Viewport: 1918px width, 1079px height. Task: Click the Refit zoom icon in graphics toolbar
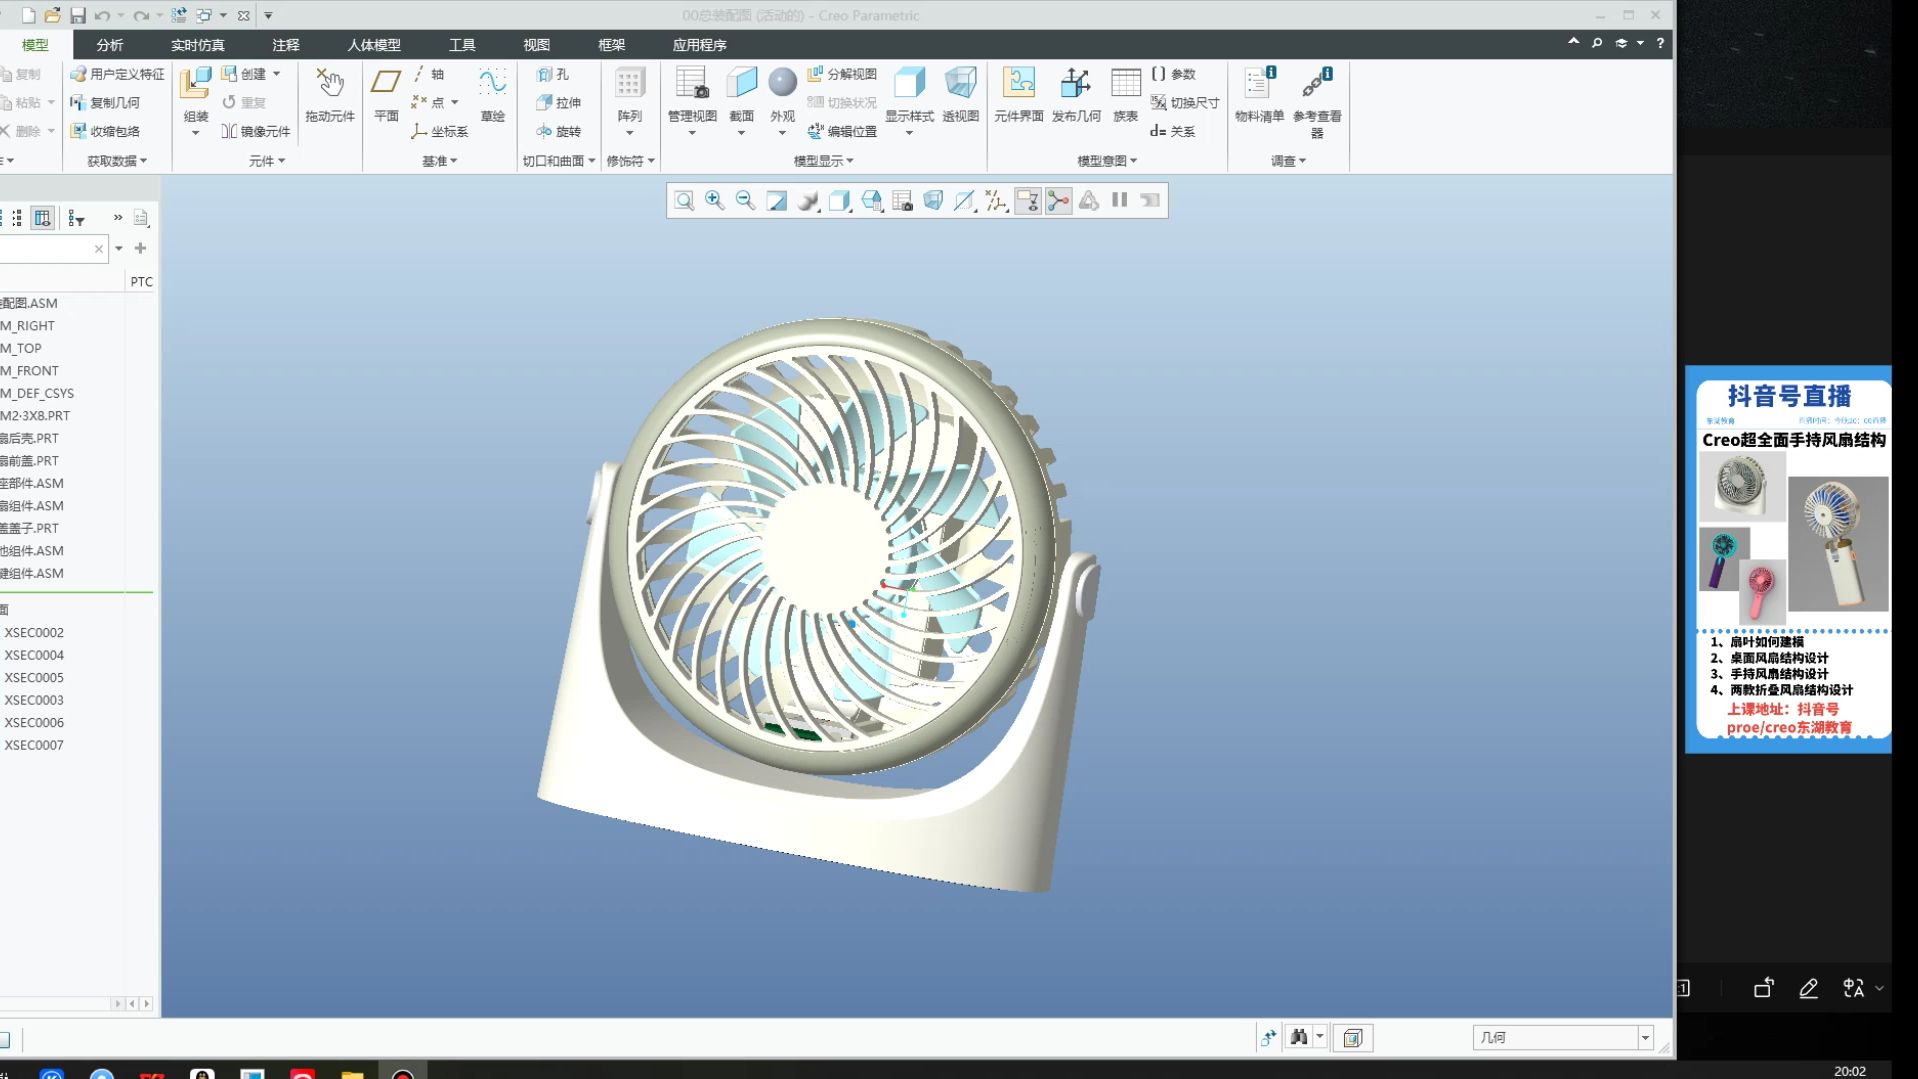coord(684,201)
